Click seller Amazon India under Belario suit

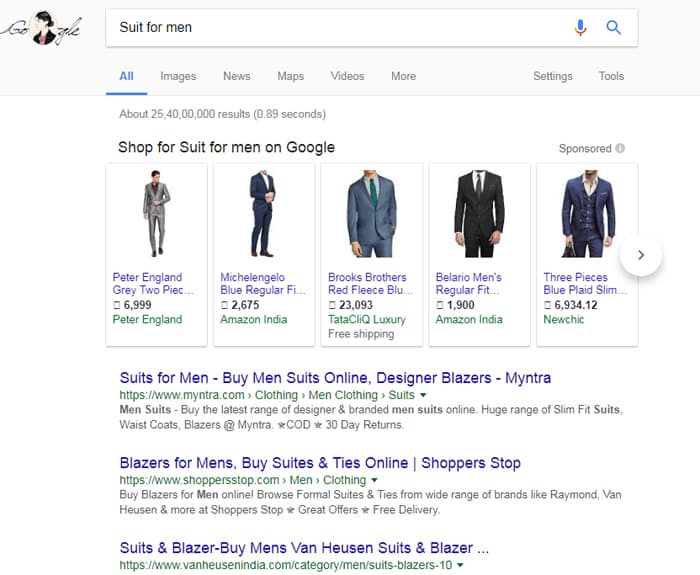[469, 320]
